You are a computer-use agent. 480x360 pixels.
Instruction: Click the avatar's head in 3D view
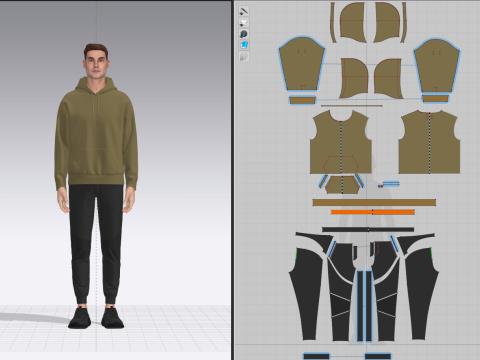[96, 62]
